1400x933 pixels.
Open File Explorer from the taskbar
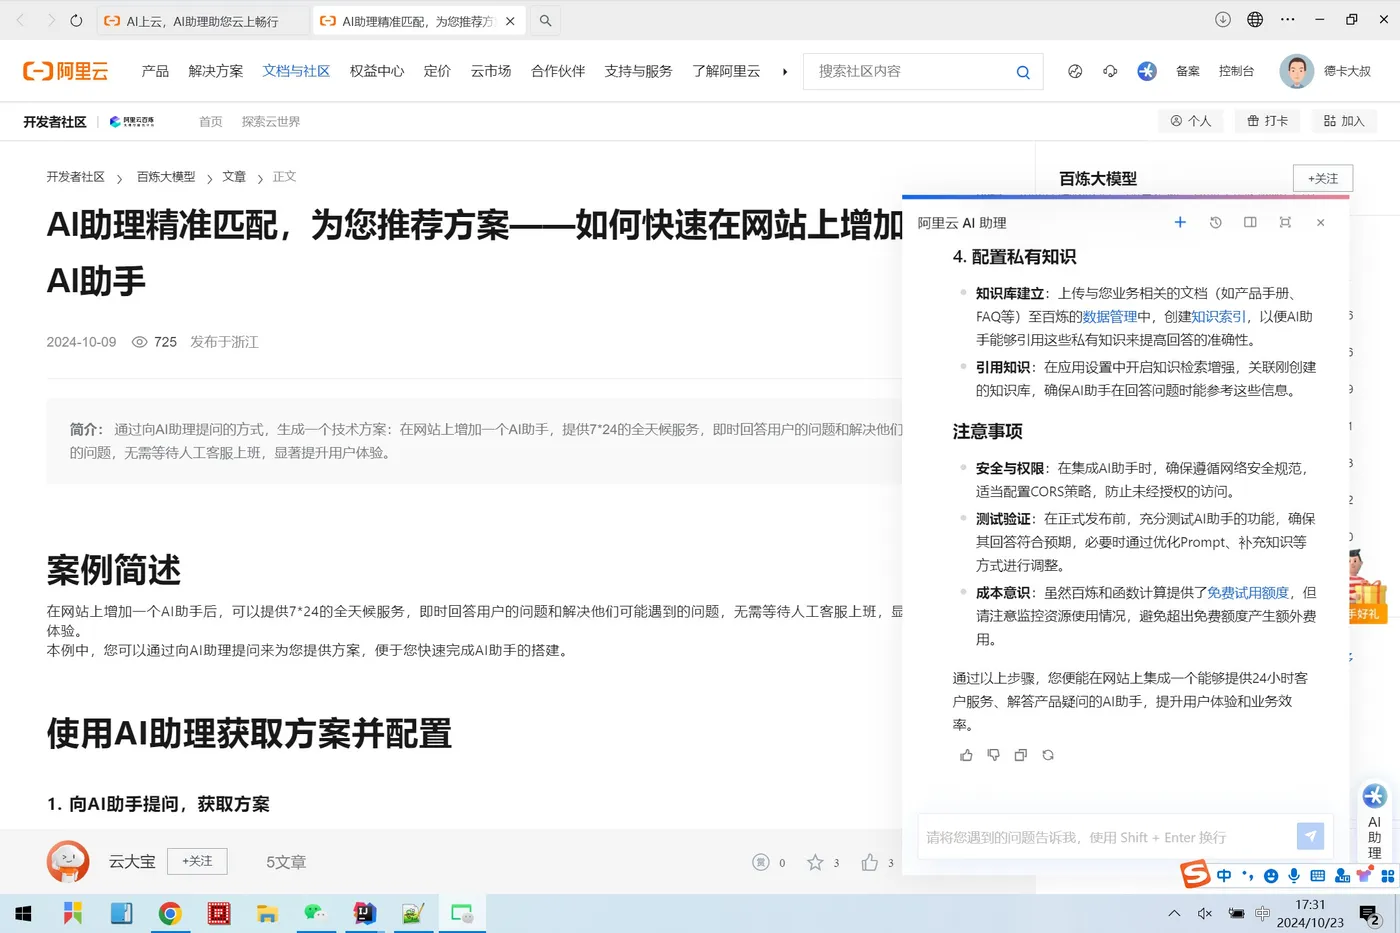point(267,913)
